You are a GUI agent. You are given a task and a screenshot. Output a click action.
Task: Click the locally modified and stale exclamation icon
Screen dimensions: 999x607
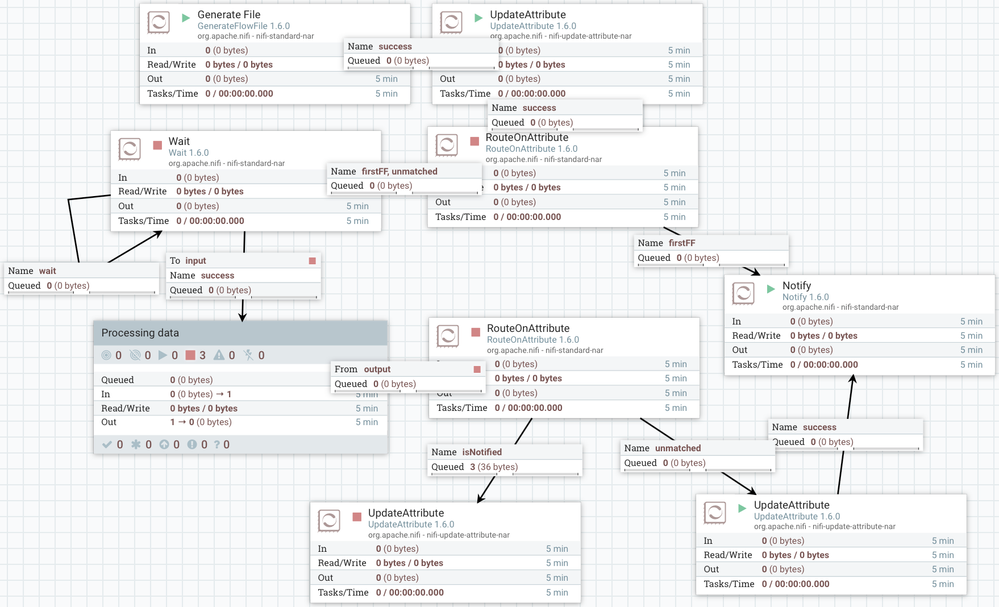click(x=192, y=445)
